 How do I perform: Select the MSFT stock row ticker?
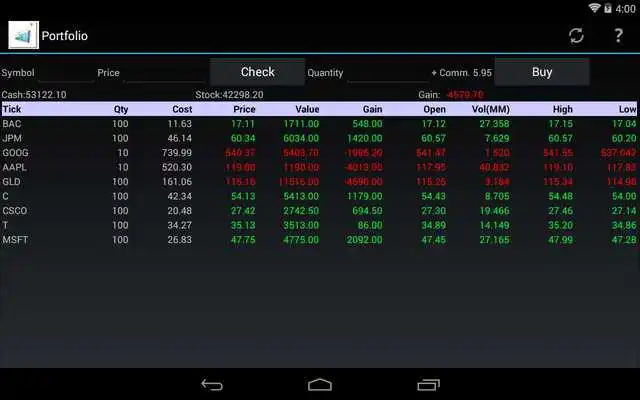tap(15, 240)
